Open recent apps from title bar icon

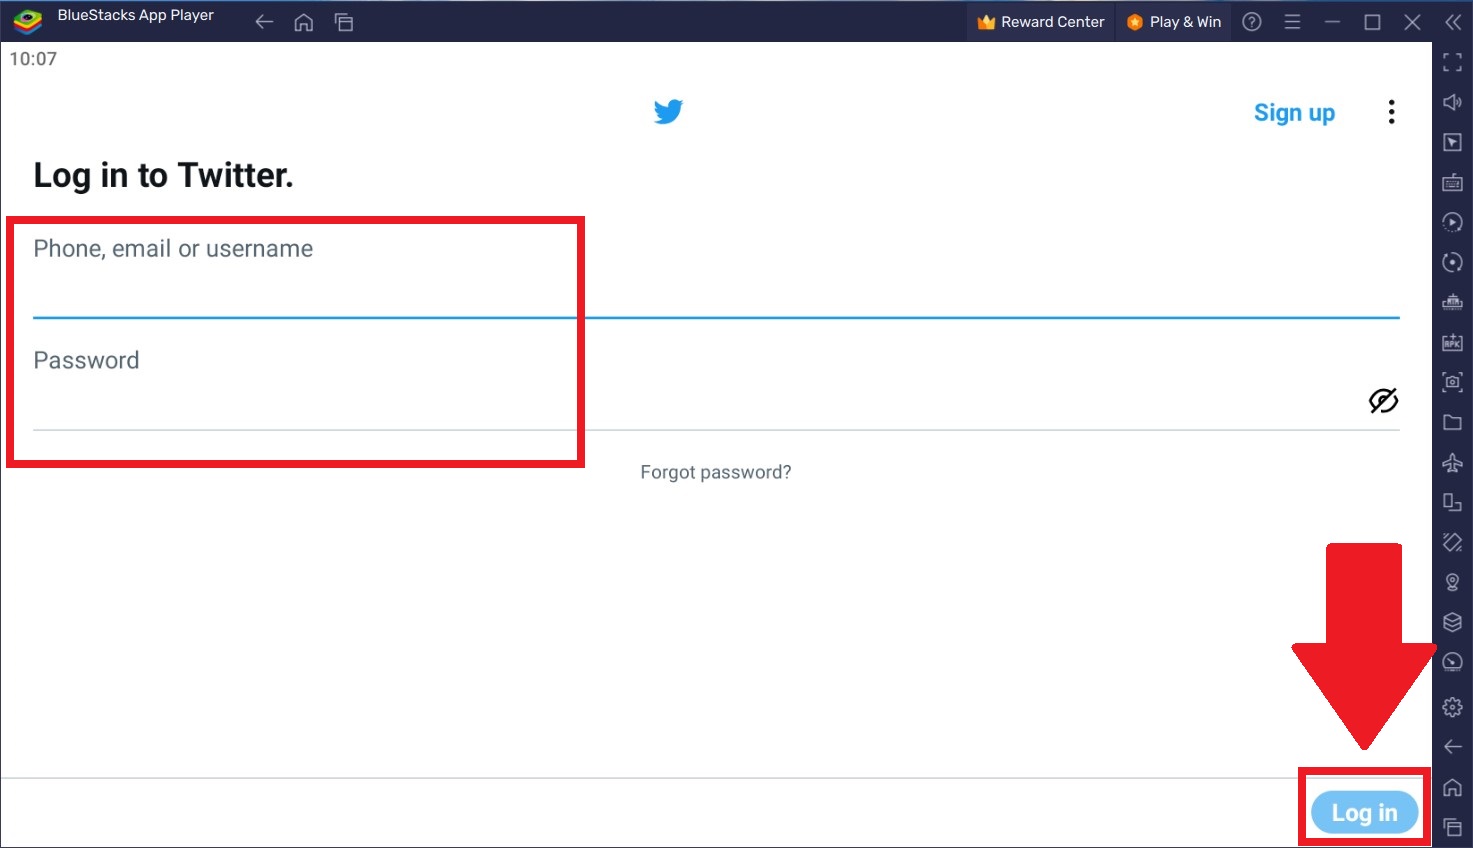[344, 22]
